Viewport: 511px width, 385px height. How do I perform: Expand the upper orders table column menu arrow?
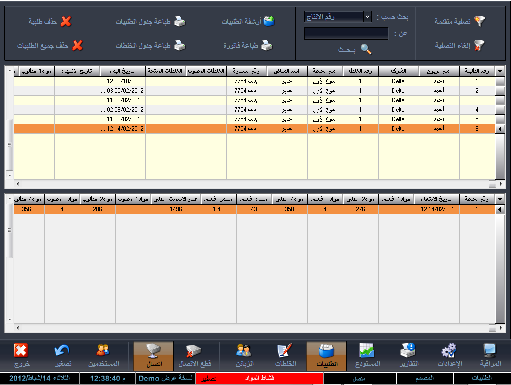pyautogui.click(x=500, y=71)
